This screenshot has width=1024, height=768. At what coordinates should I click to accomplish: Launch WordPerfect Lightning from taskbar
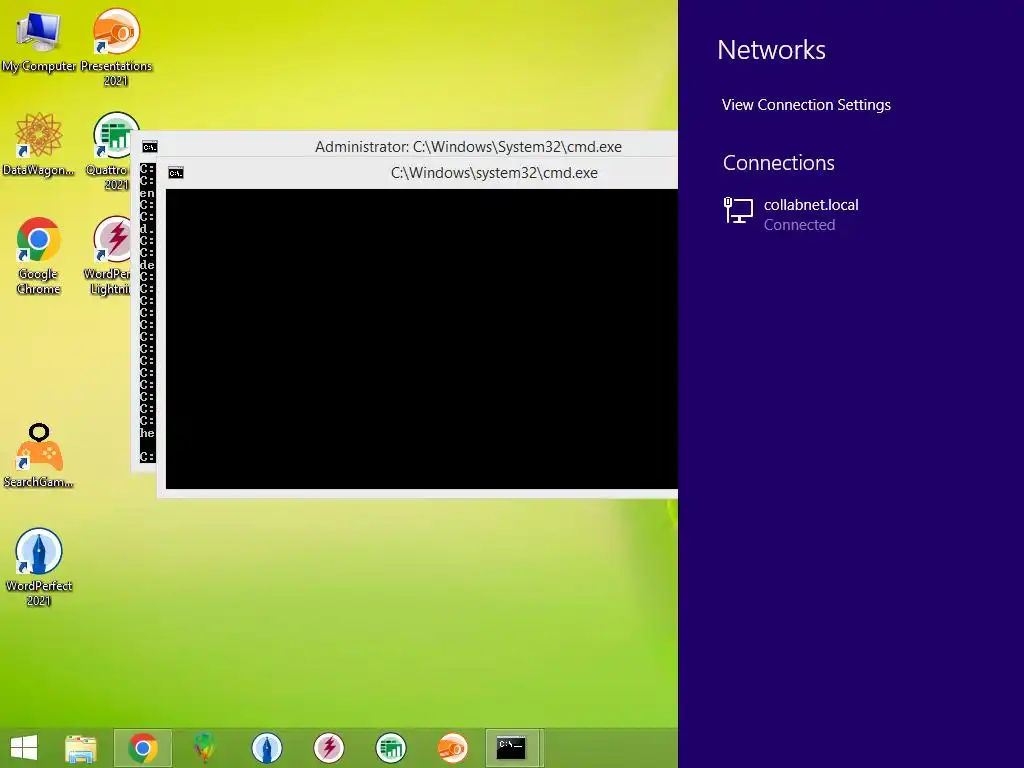[328, 748]
